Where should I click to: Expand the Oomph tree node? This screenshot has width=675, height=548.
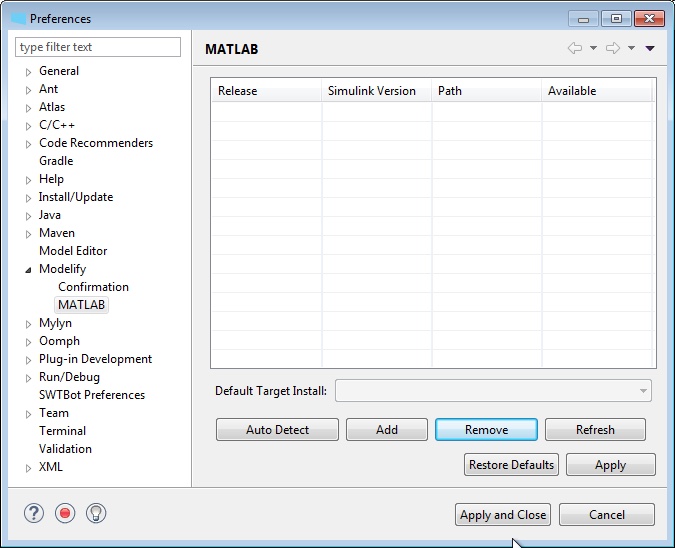(x=28, y=342)
